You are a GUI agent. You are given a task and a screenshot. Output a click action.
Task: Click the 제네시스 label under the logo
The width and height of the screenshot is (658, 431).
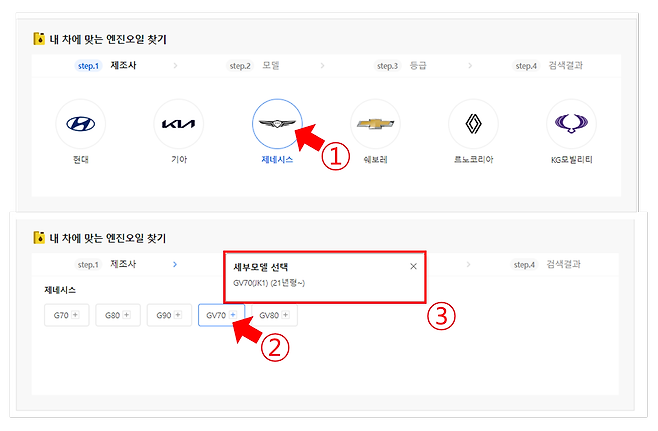(x=277, y=159)
